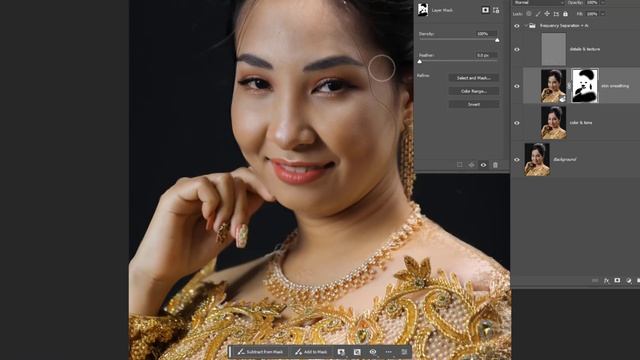
Task: Lock transparent pixels in the Layers panel
Action: click(x=529, y=14)
